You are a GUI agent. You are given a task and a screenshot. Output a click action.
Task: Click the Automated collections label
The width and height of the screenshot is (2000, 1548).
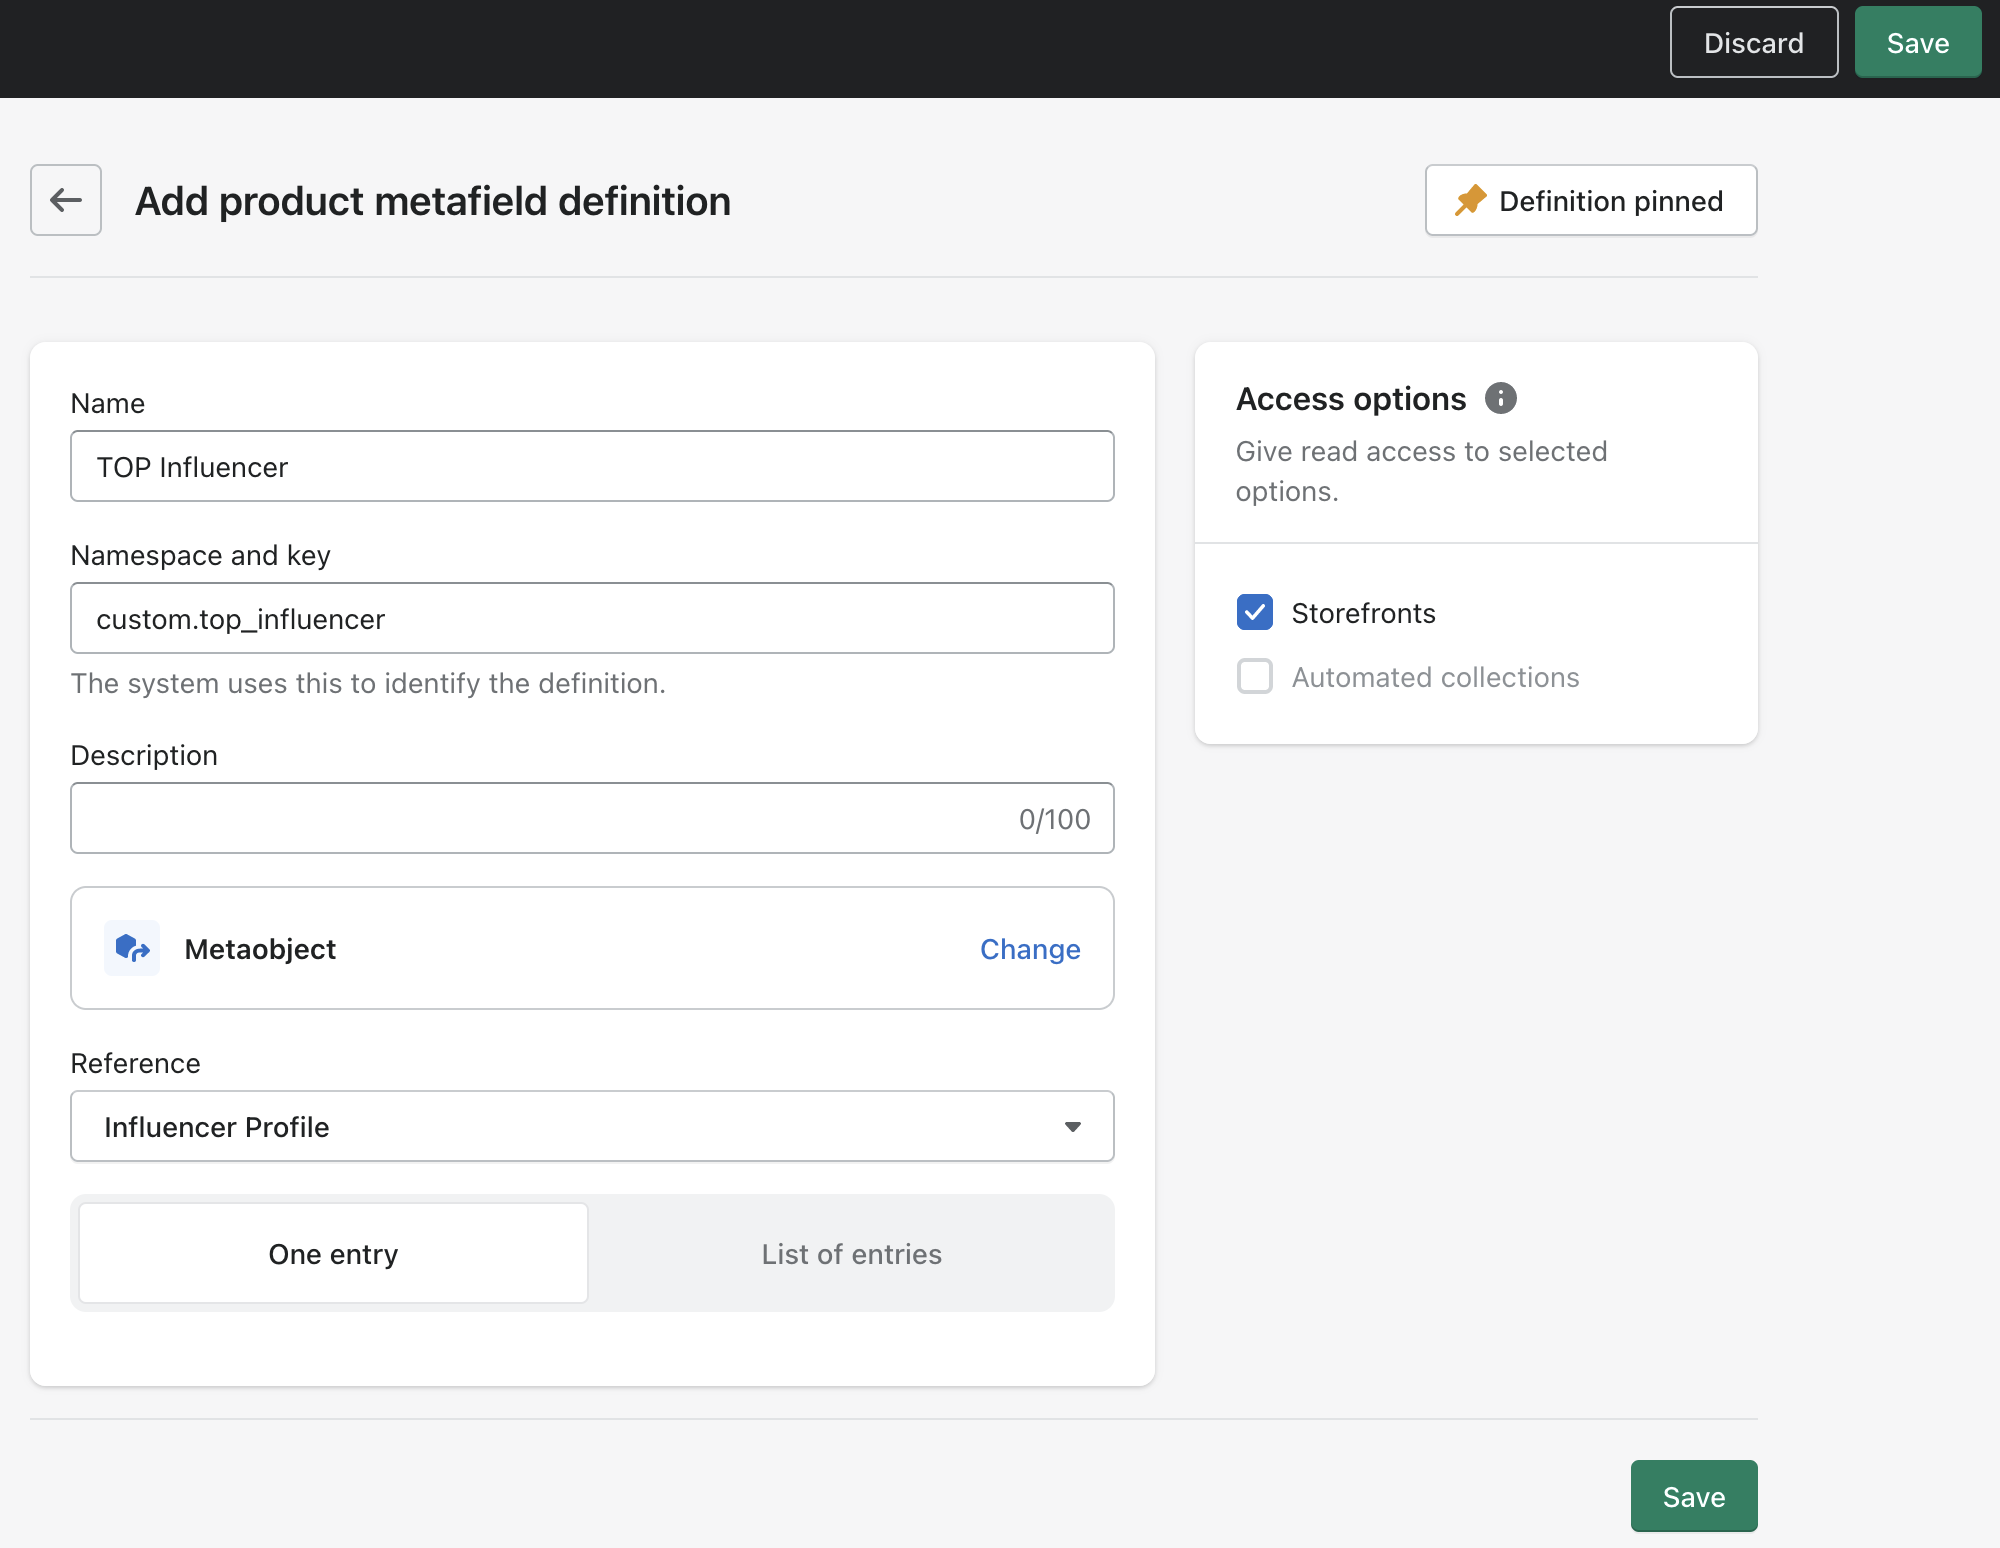click(x=1435, y=677)
